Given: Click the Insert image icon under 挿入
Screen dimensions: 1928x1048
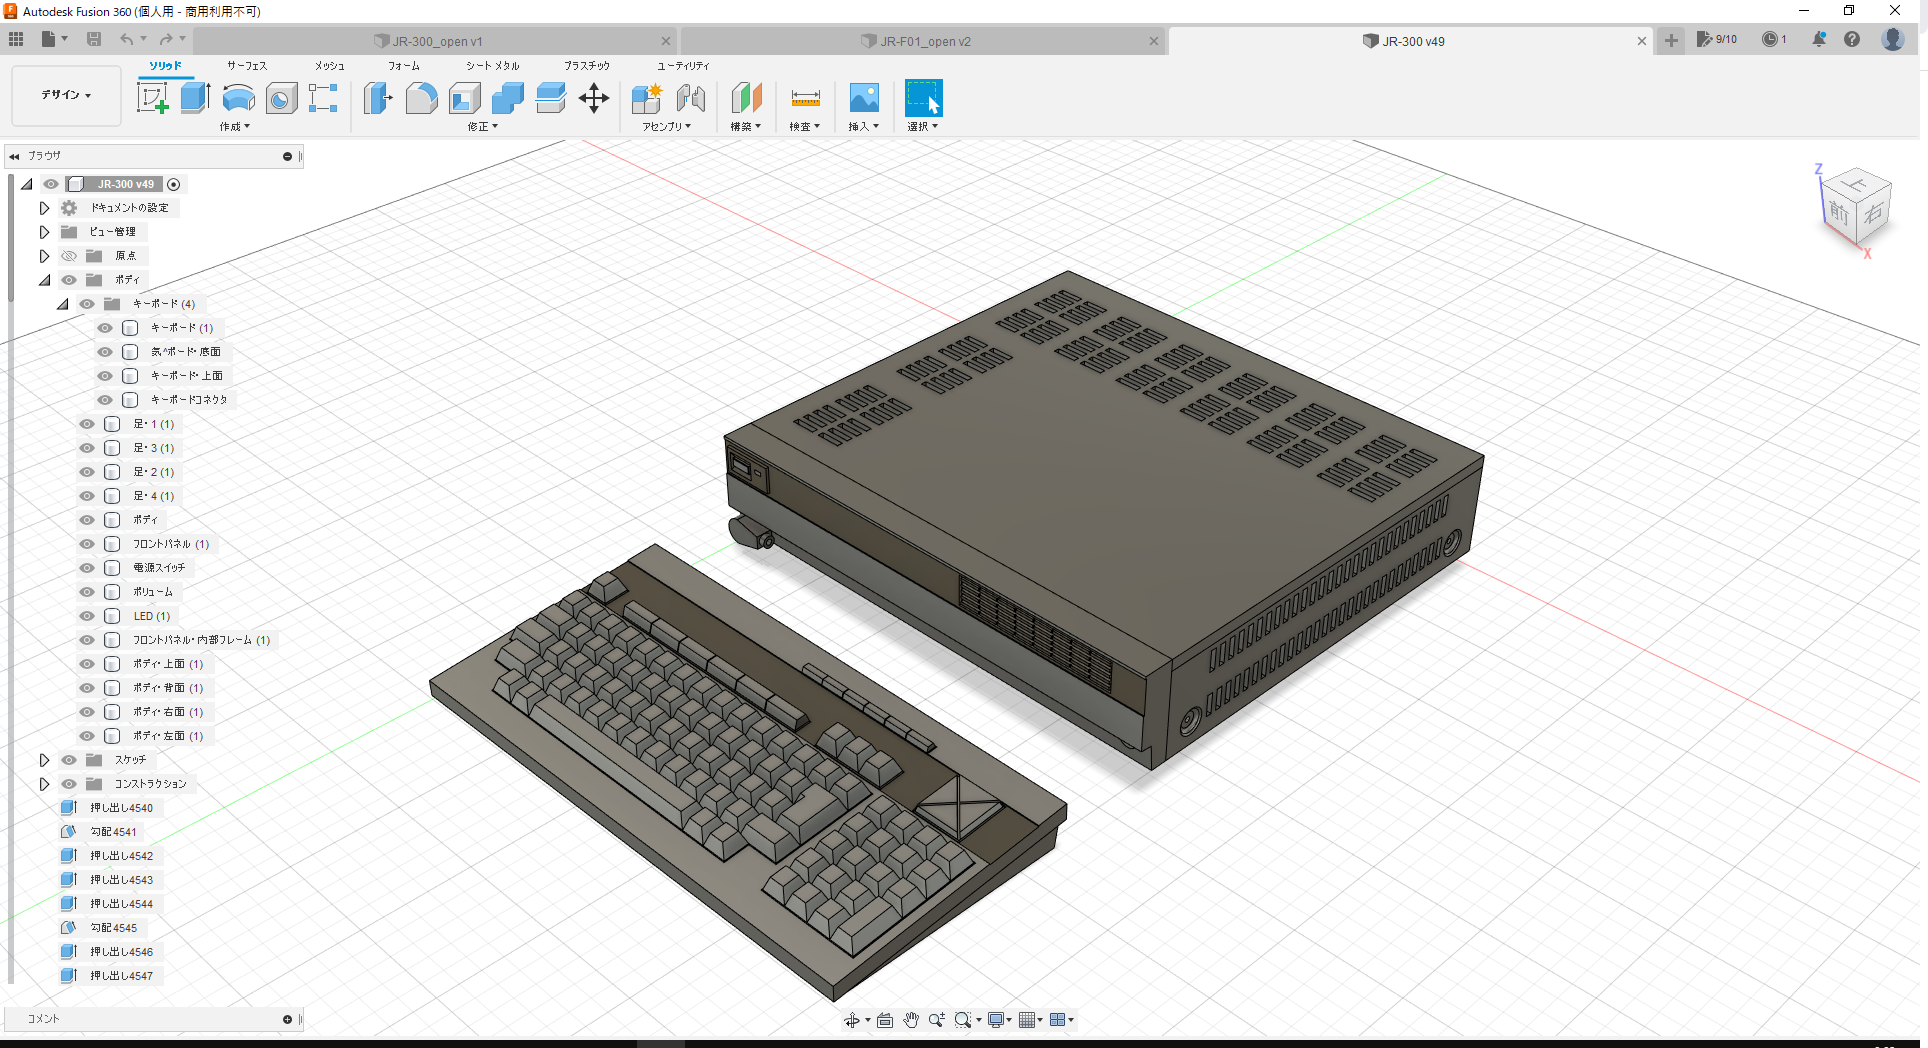Looking at the screenshot, I should coord(862,99).
